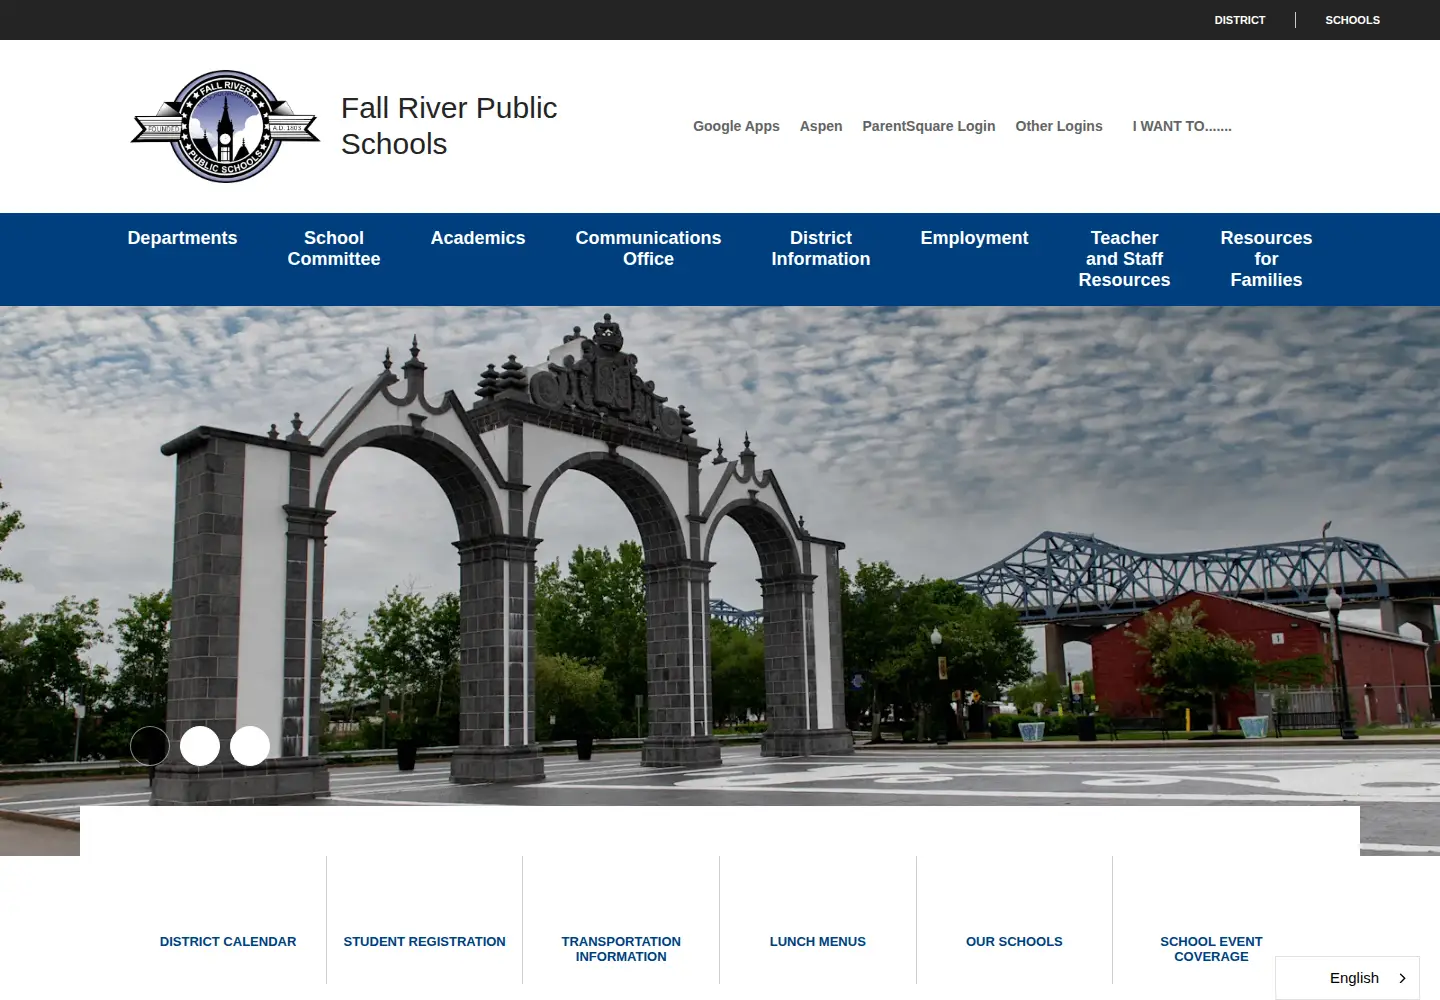Open the English language selector
Image resolution: width=1440 pixels, height=1000 pixels.
(x=1347, y=978)
